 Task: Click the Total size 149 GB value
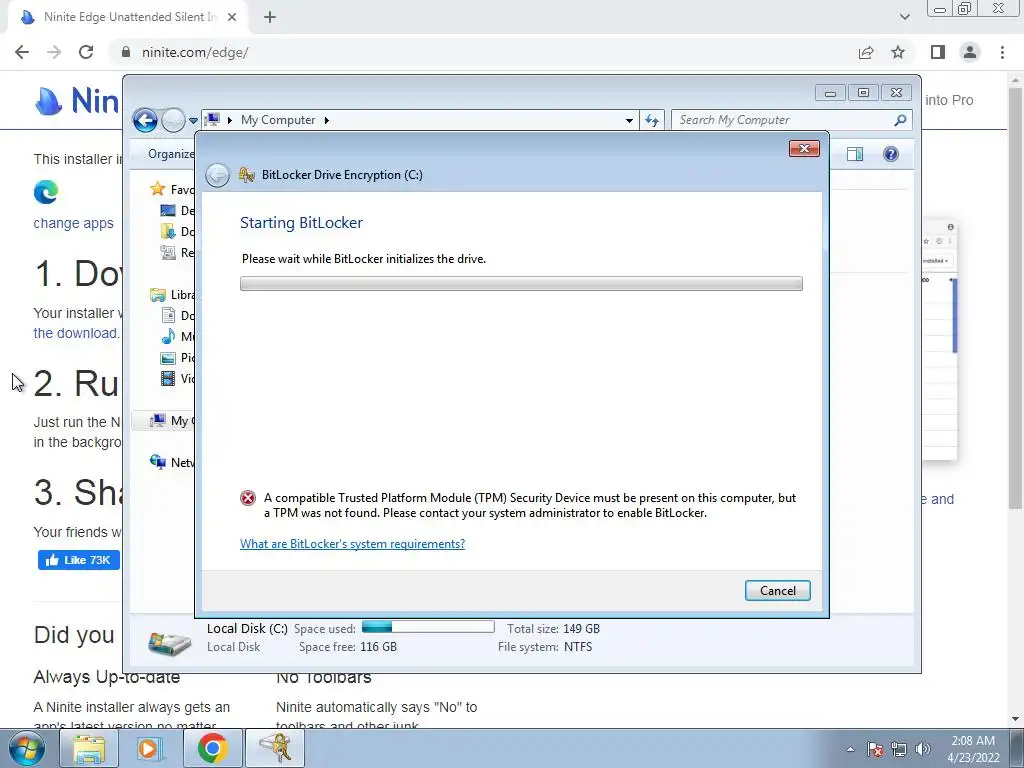pyautogui.click(x=581, y=629)
